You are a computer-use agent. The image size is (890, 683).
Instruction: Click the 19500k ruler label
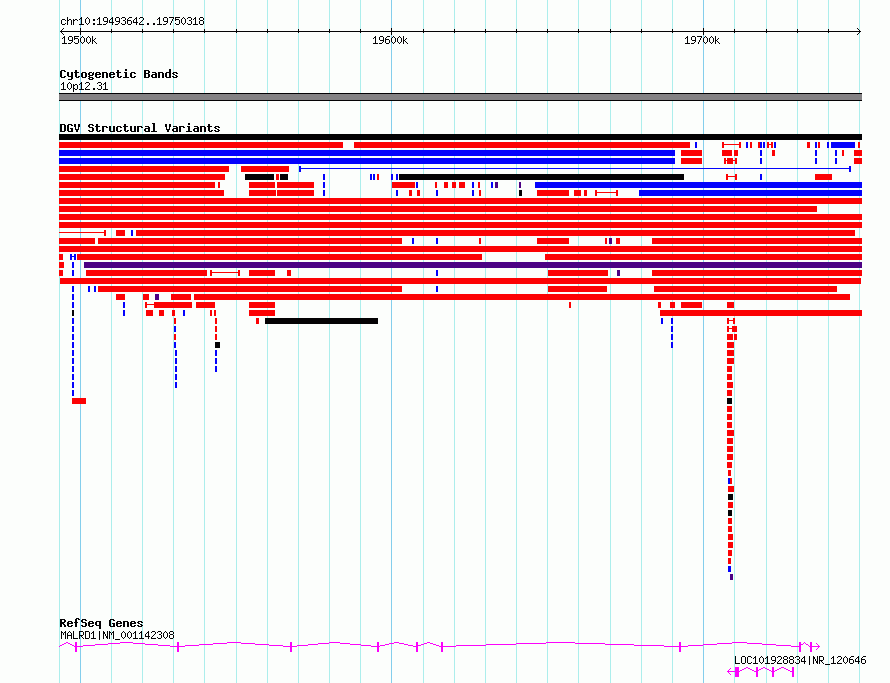(79, 40)
